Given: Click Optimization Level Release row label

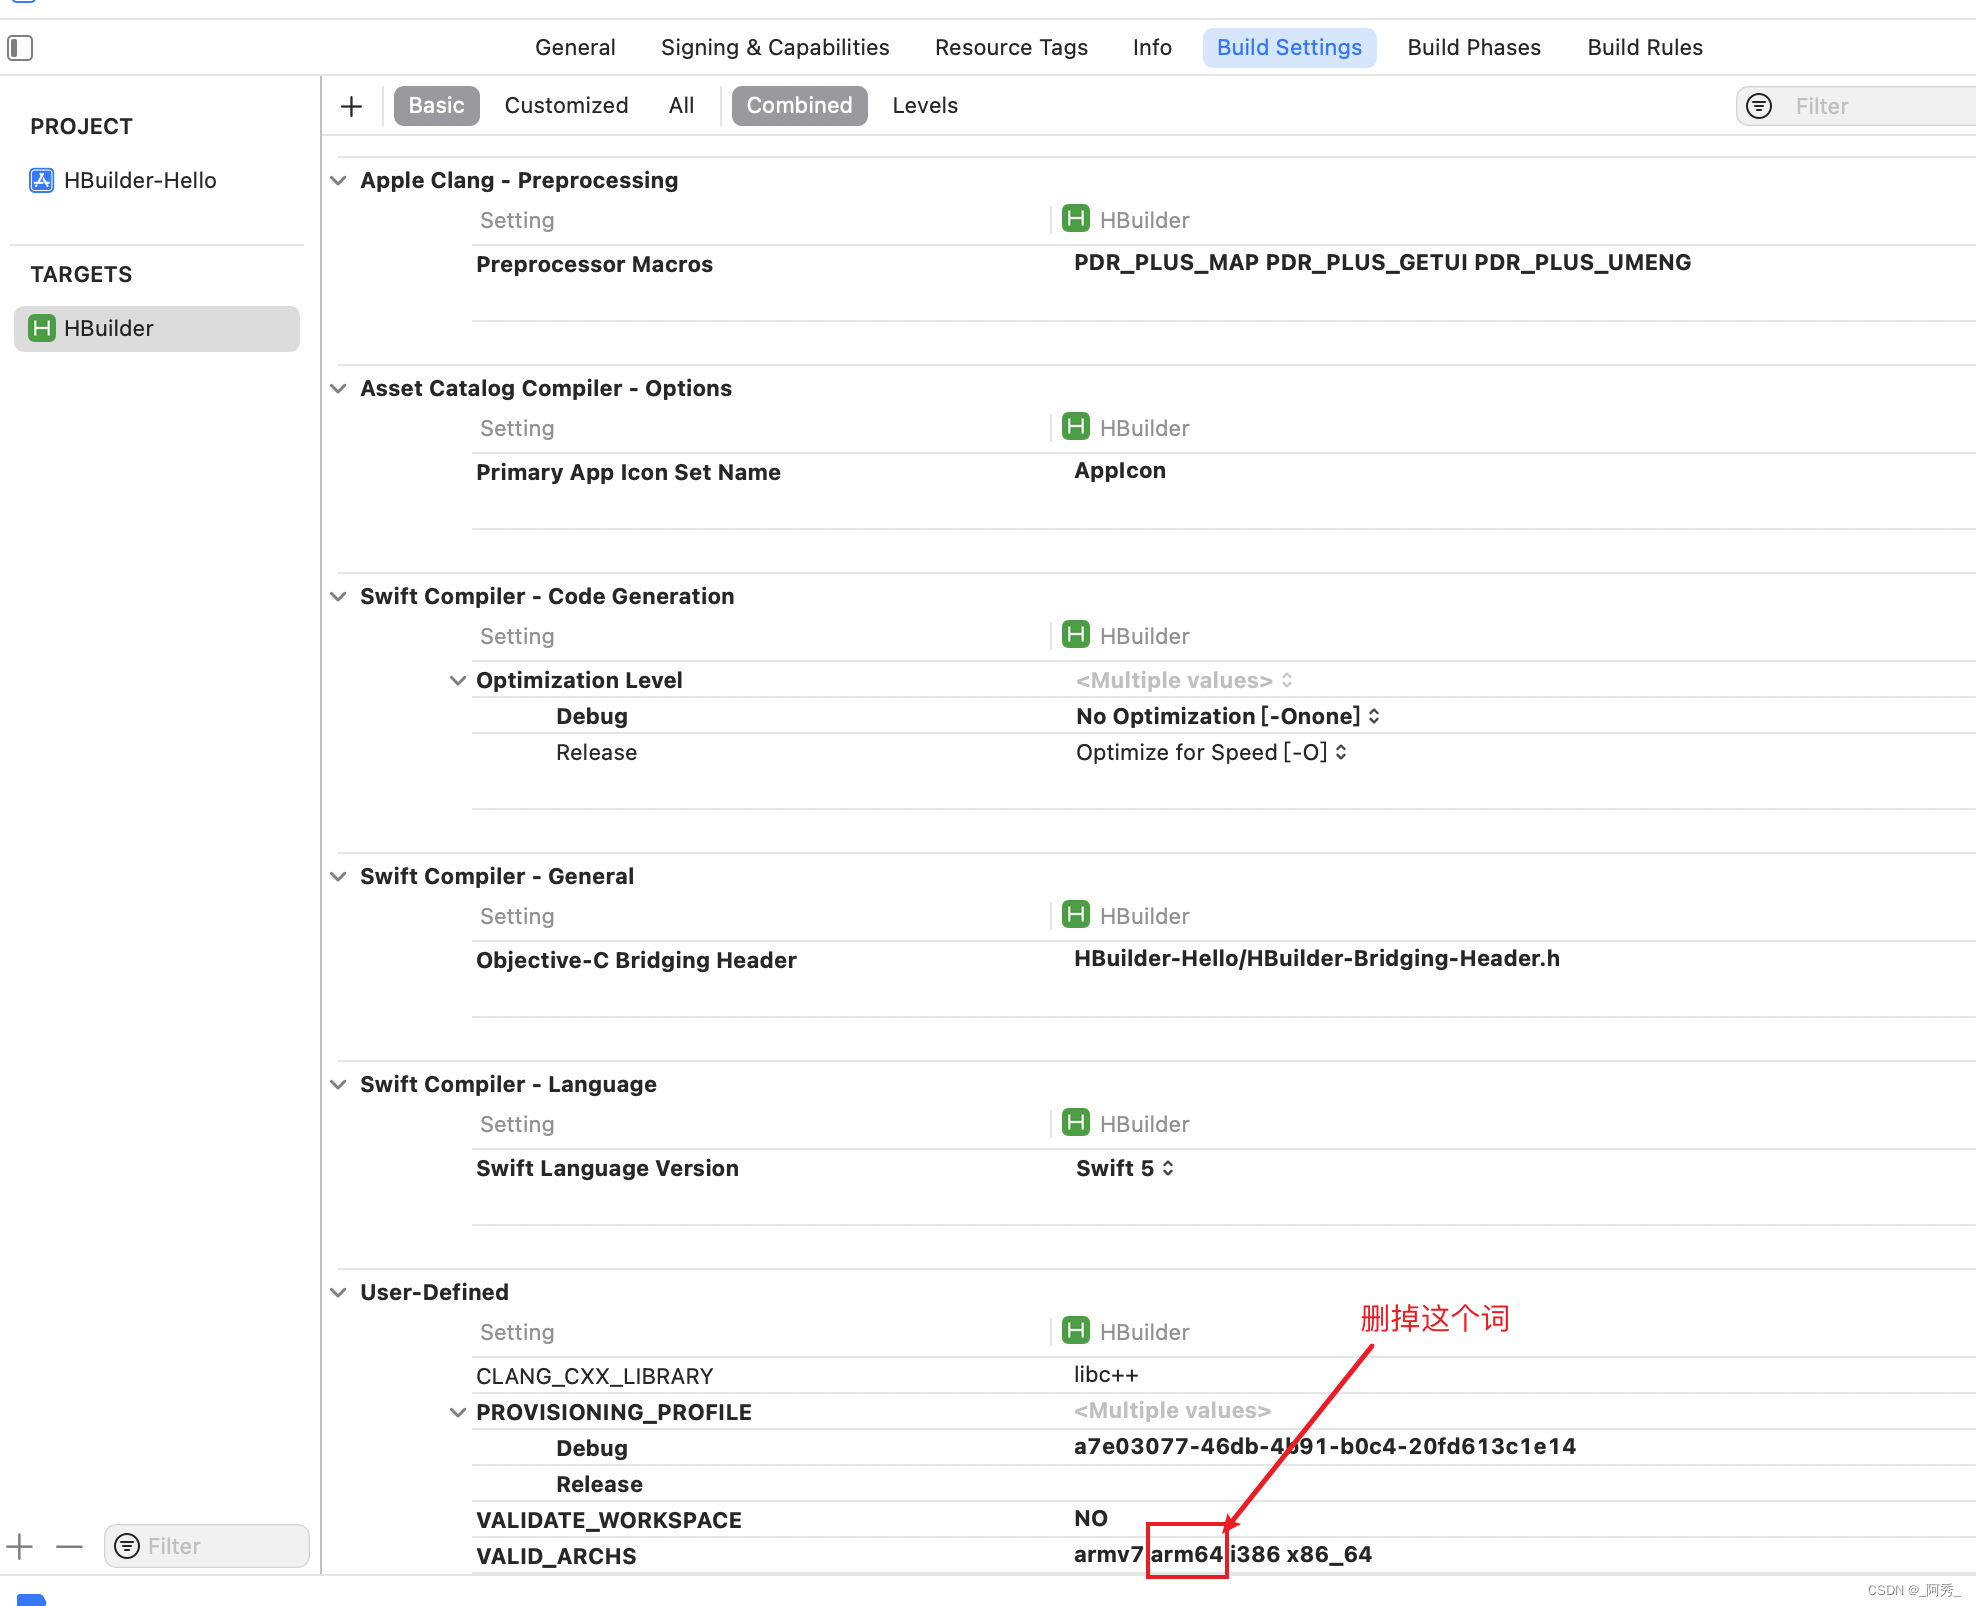Looking at the screenshot, I should [596, 752].
